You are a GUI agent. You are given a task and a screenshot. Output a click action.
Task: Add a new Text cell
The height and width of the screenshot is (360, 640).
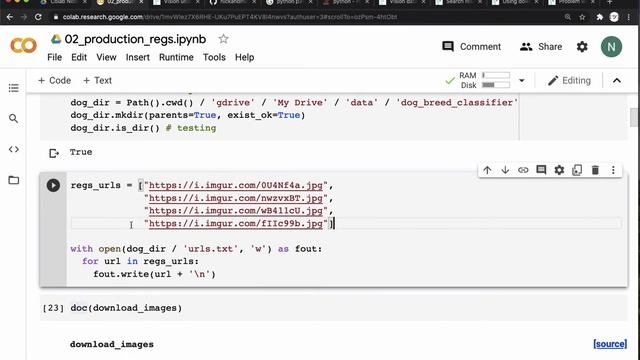click(97, 80)
